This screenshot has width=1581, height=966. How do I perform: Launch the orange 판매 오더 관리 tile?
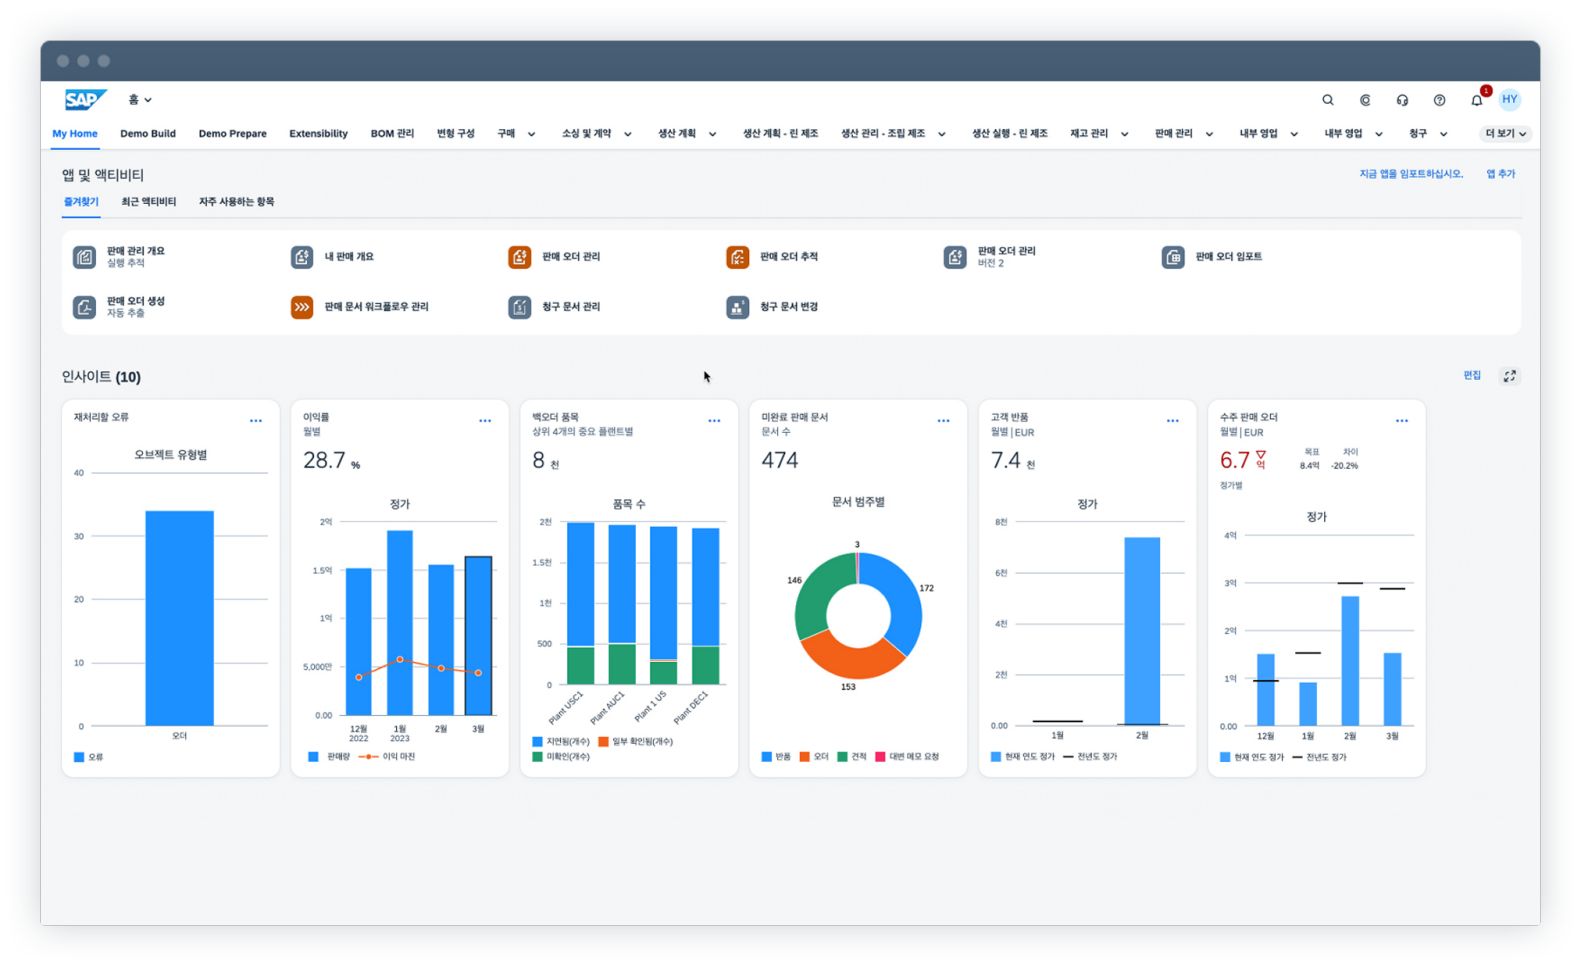pos(555,257)
